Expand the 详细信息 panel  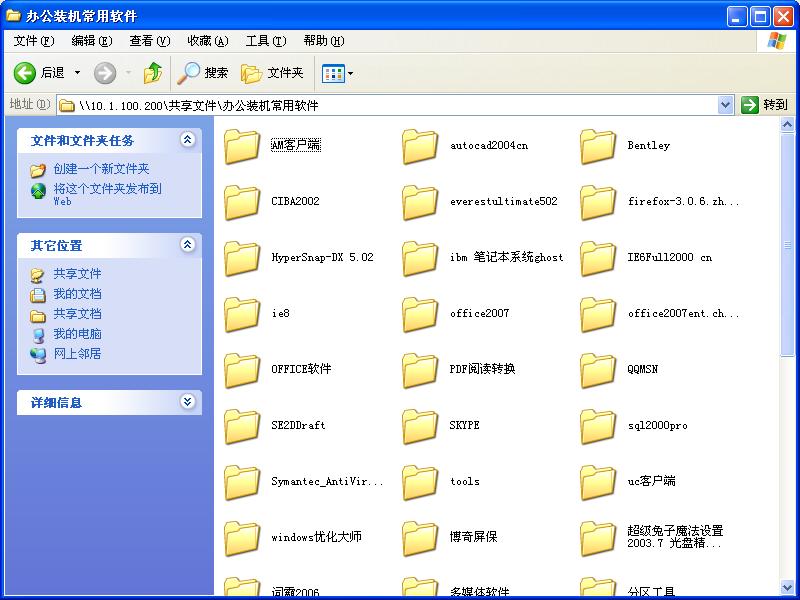tap(188, 402)
